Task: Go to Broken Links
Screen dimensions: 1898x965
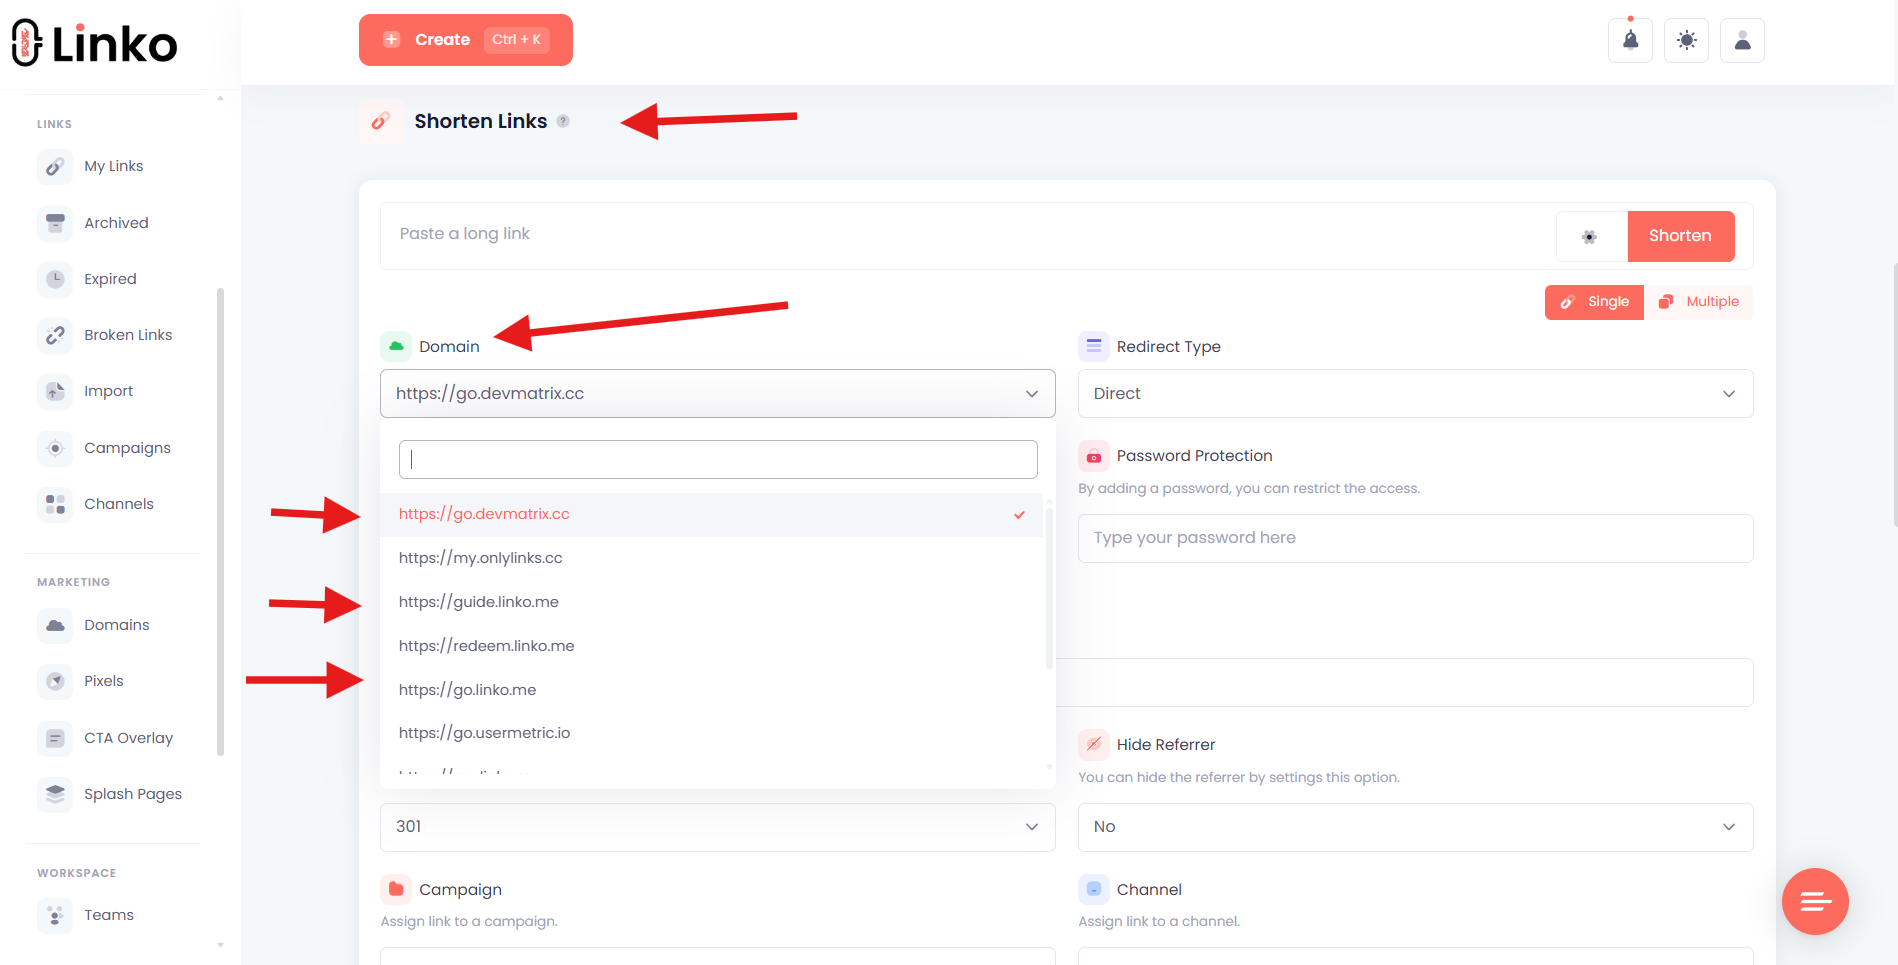Action: pos(128,335)
